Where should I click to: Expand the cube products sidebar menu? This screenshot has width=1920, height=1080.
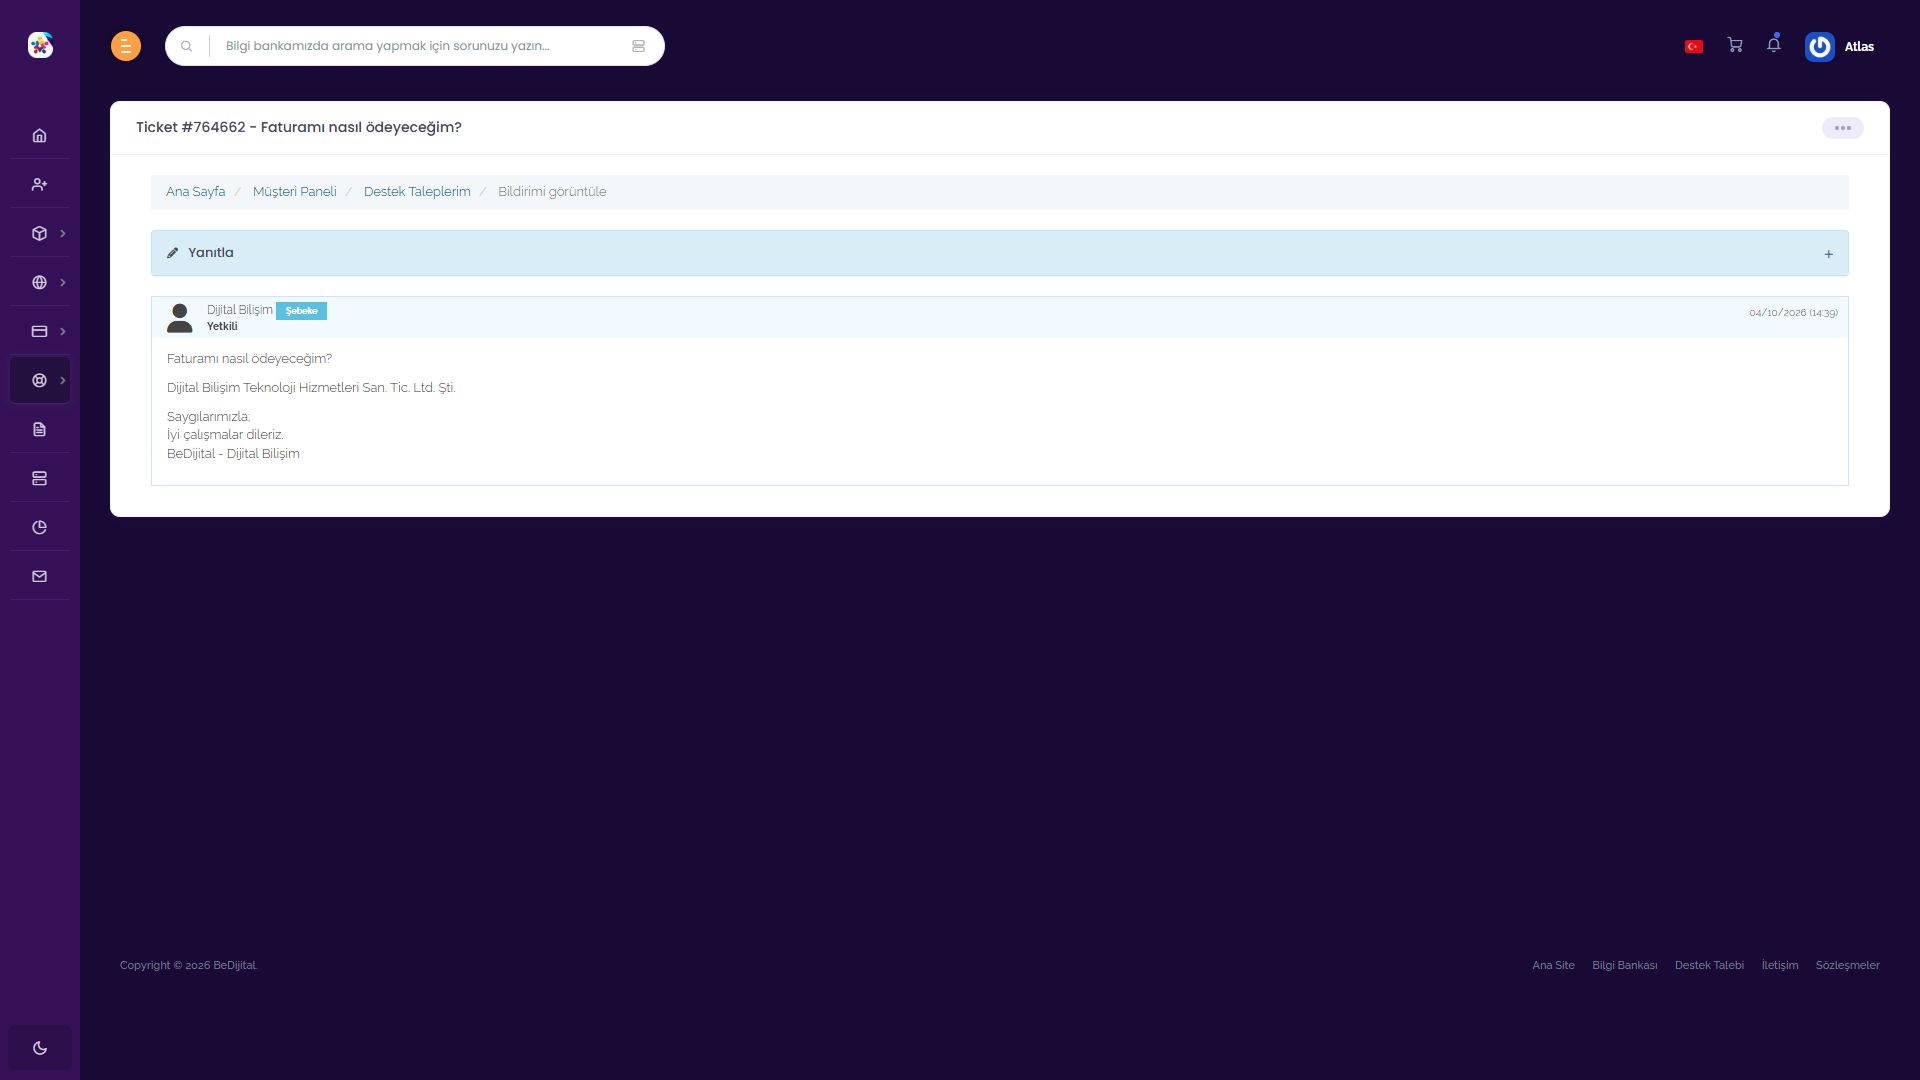(x=40, y=233)
